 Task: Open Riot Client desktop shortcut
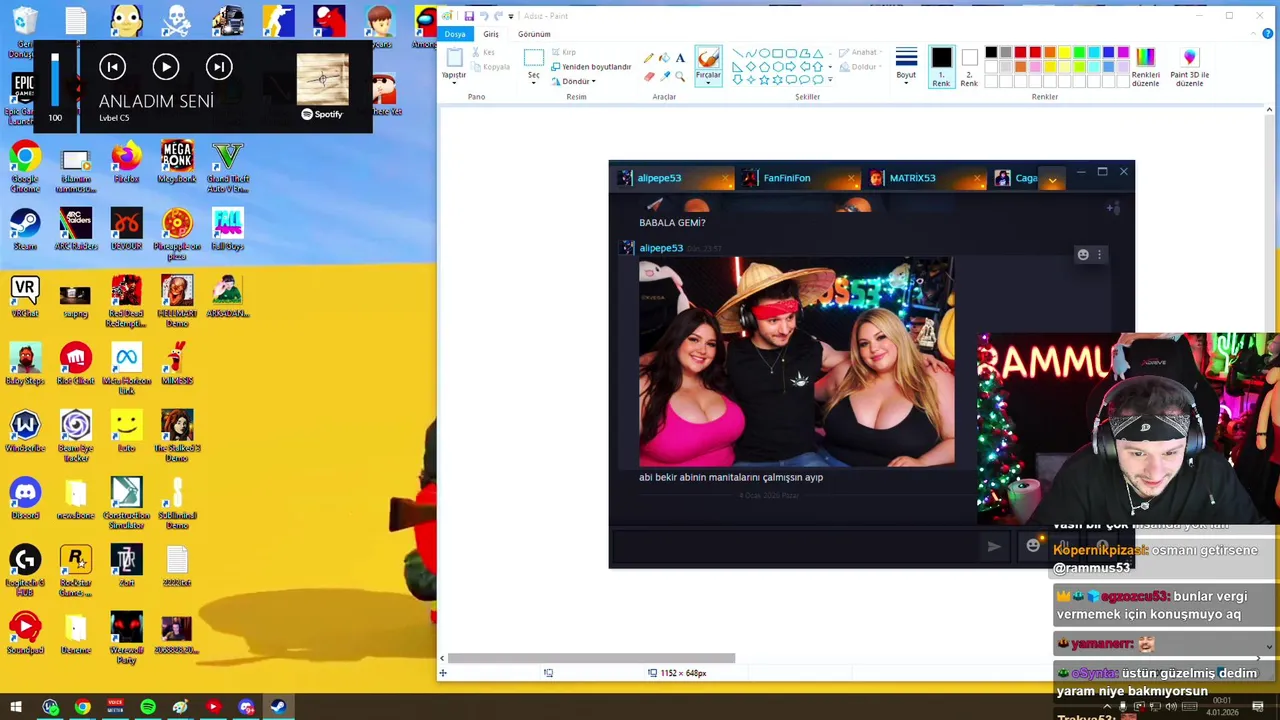pos(76,364)
